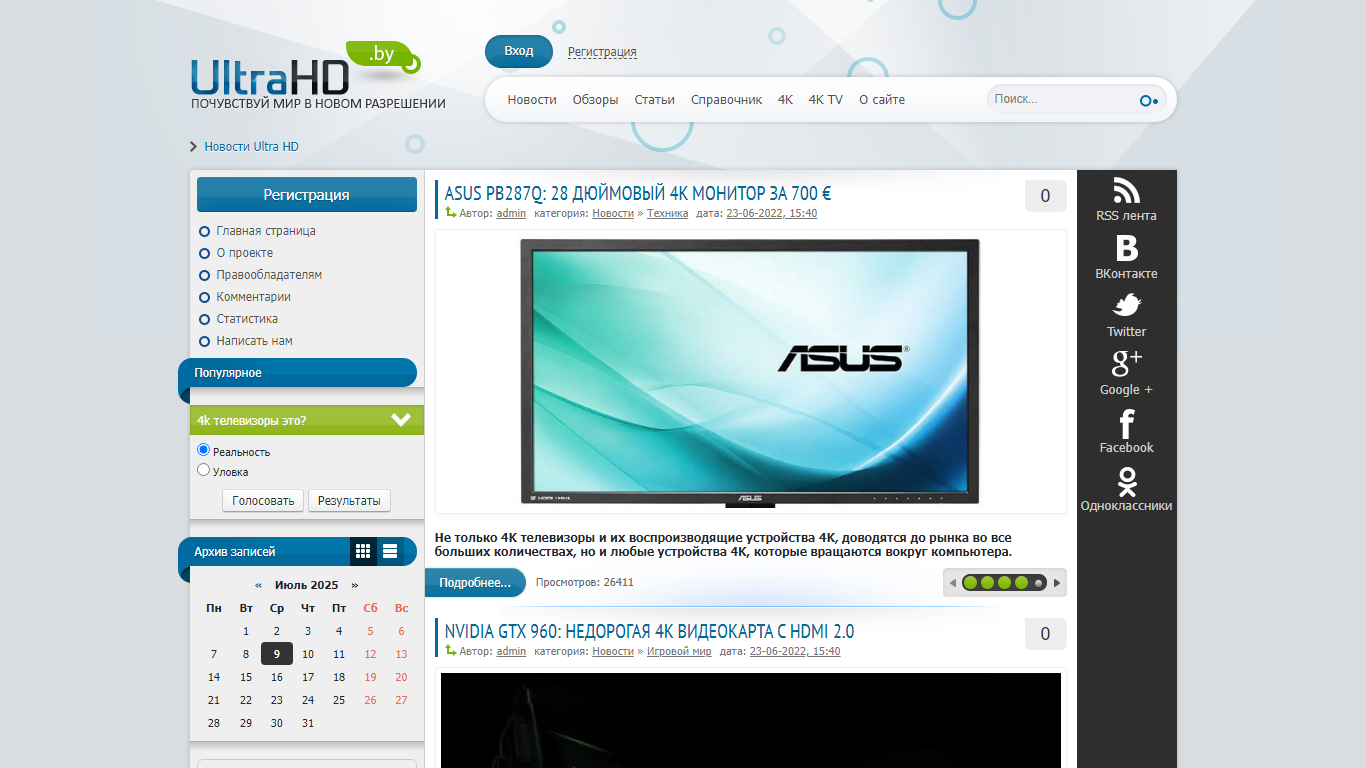The width and height of the screenshot is (1366, 768).
Task: Open the Facebook icon
Action: click(x=1126, y=423)
